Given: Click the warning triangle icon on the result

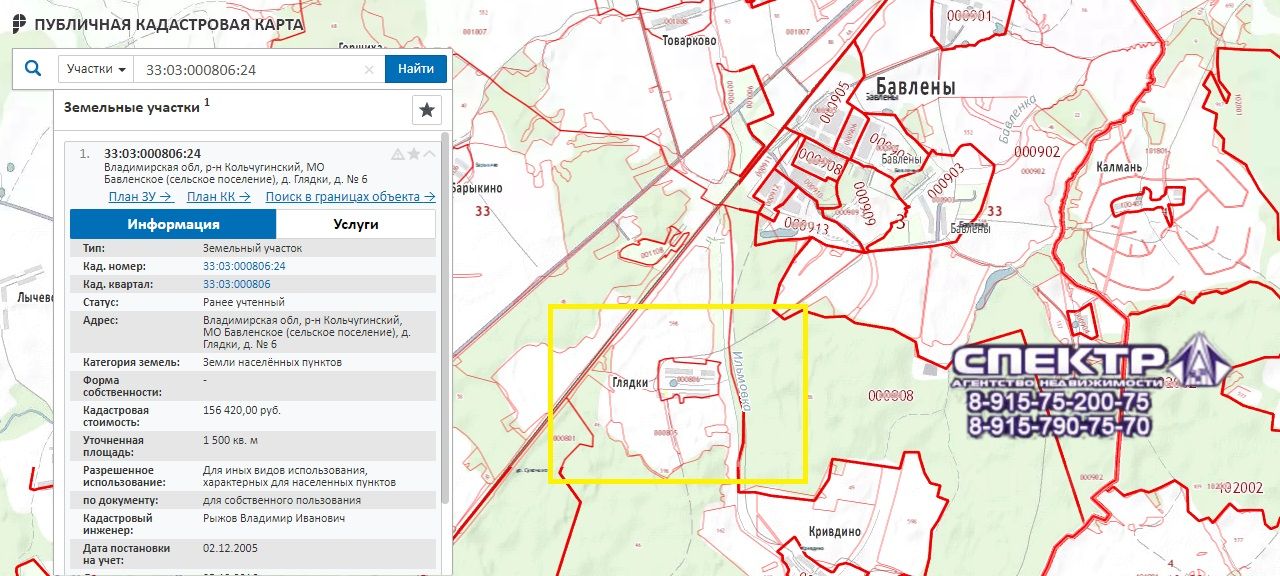Looking at the screenshot, I should tap(397, 154).
